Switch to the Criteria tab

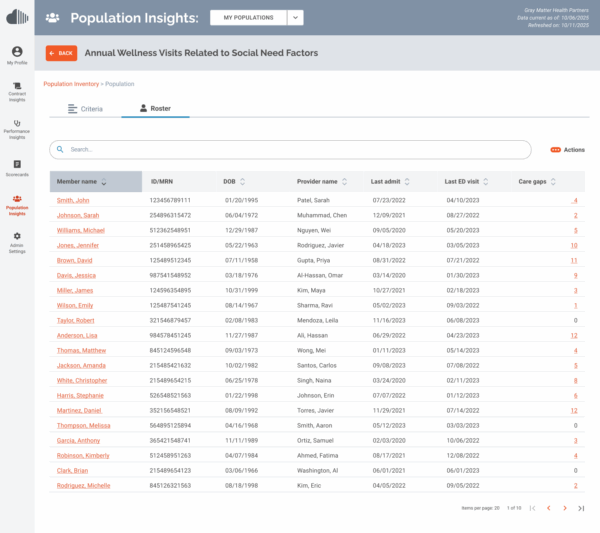click(85, 109)
